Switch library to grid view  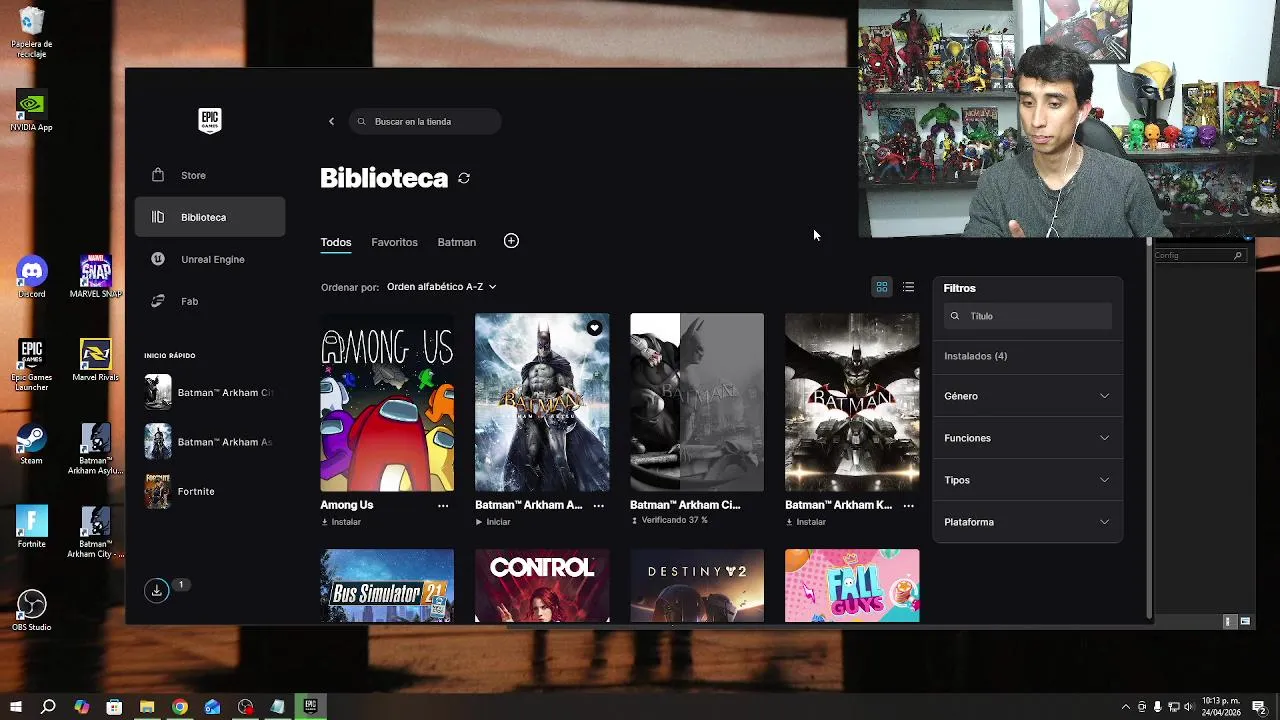882,287
